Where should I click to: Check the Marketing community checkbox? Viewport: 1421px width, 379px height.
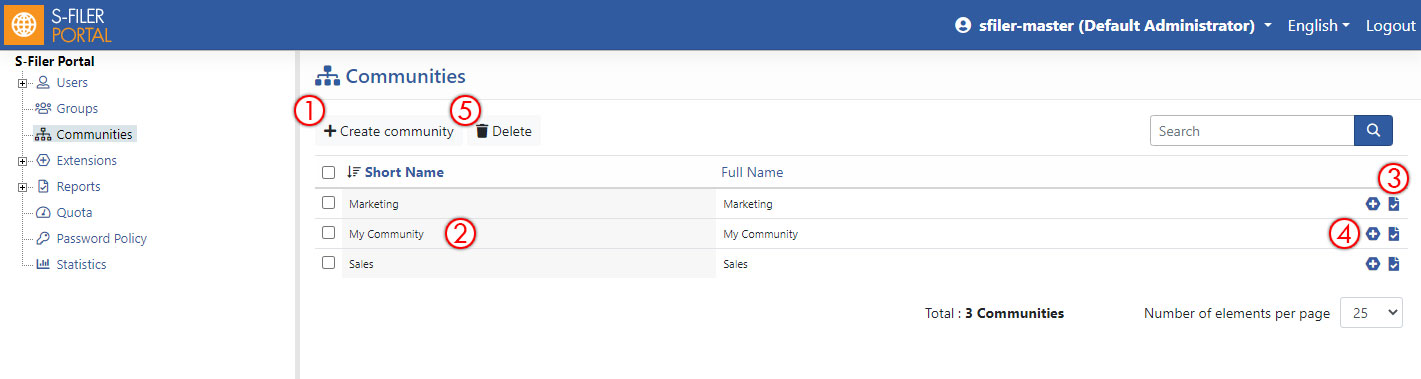pyautogui.click(x=328, y=203)
